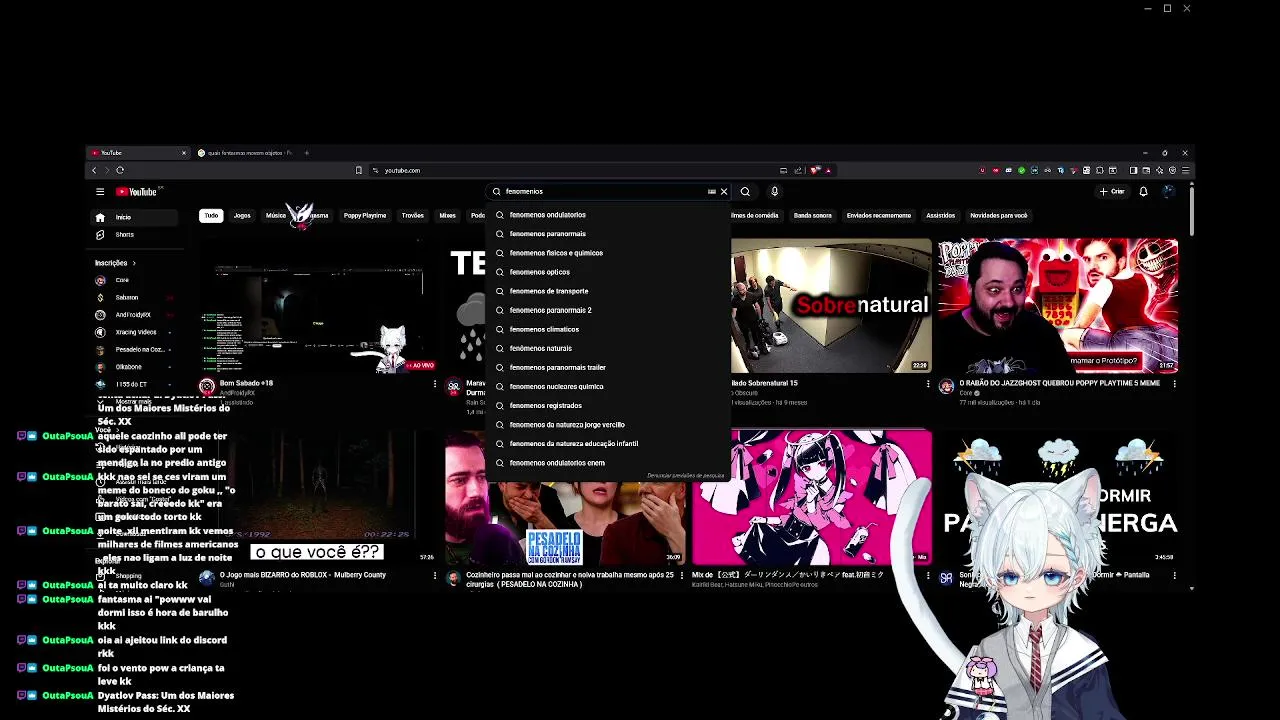The width and height of the screenshot is (1280, 720).
Task: Open the notifications bell
Action: [1143, 191]
